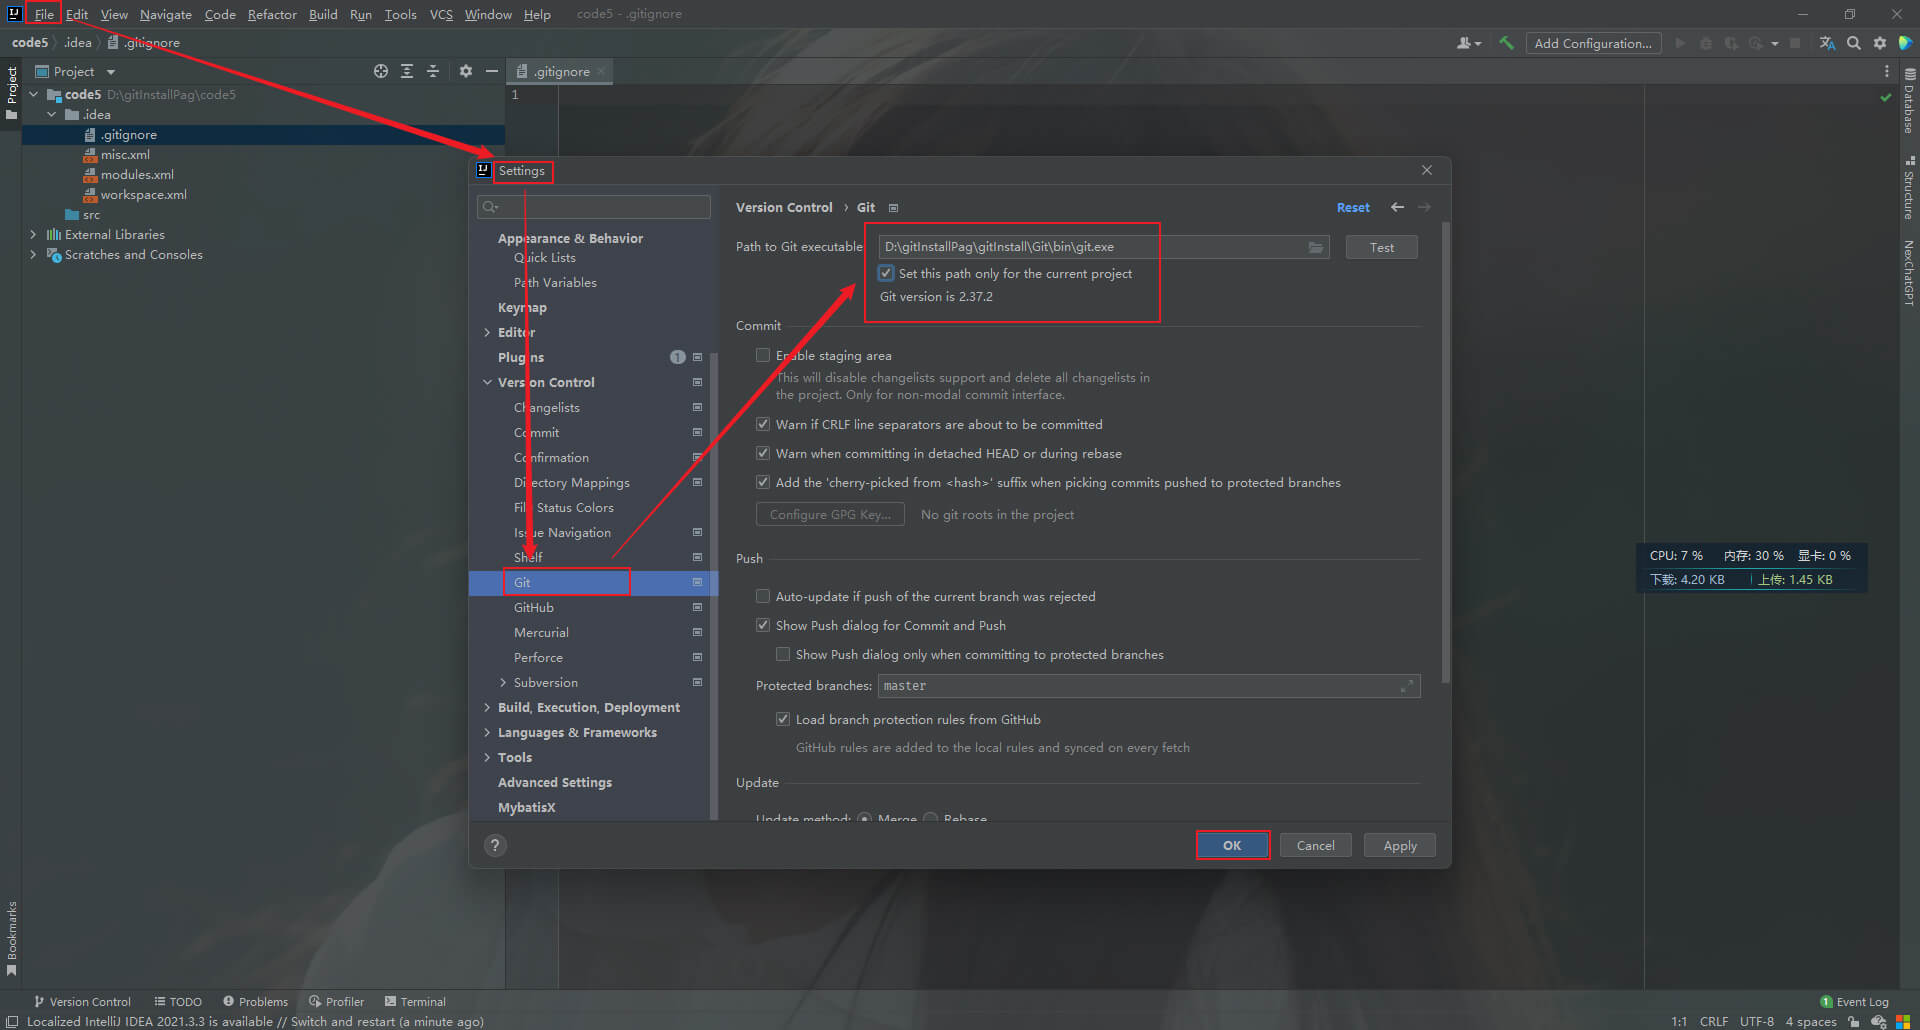
Task: Open the Terminal tool window tab
Action: click(x=415, y=1001)
